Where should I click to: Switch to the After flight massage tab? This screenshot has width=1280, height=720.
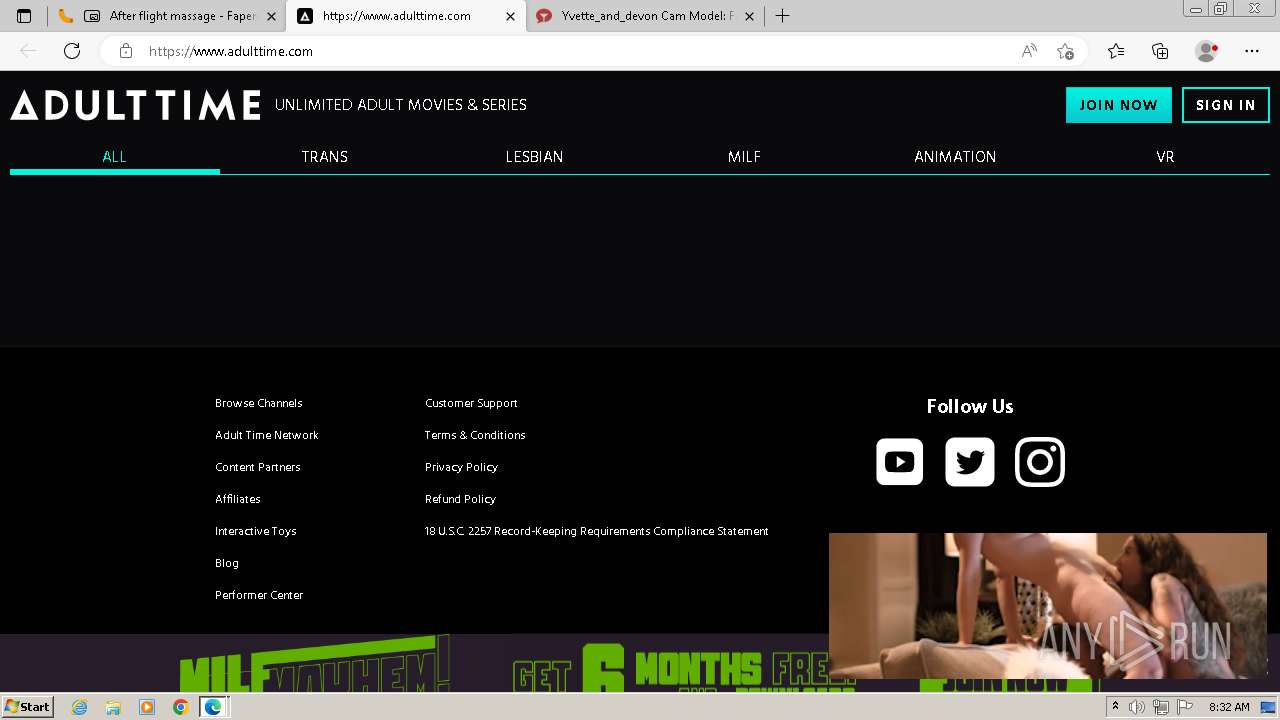click(x=167, y=16)
